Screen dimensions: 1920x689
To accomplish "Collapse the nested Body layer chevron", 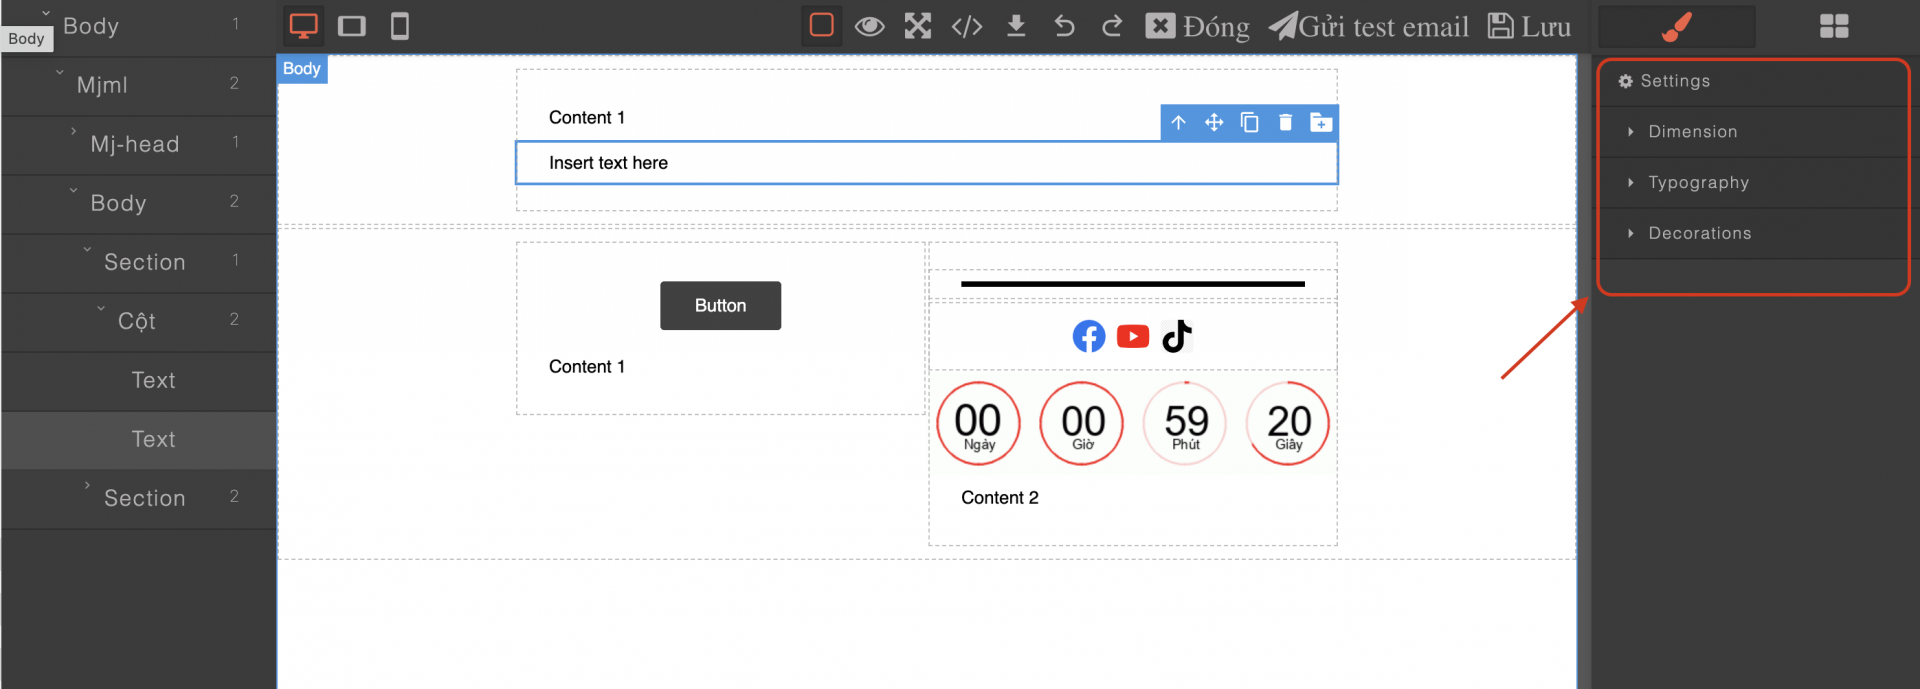I will (74, 190).
